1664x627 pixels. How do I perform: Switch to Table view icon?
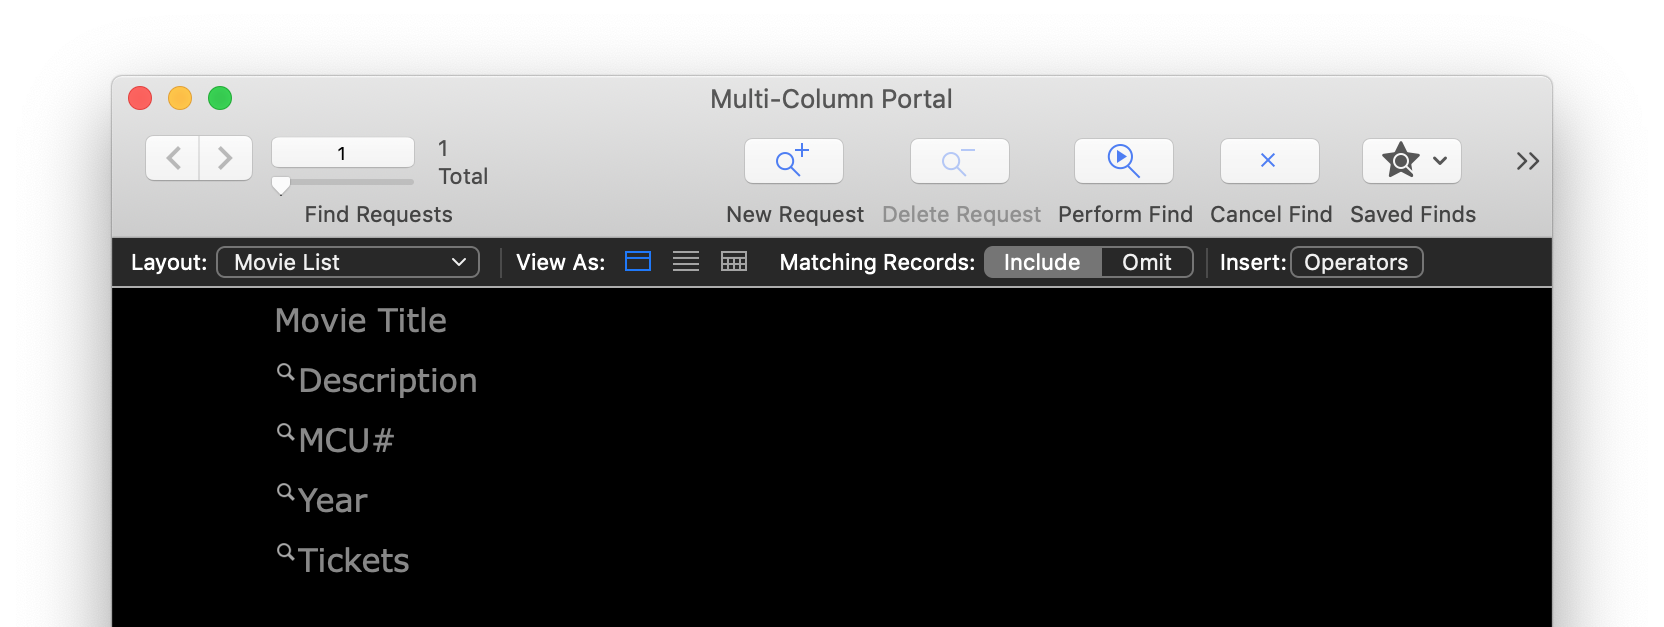tap(734, 262)
